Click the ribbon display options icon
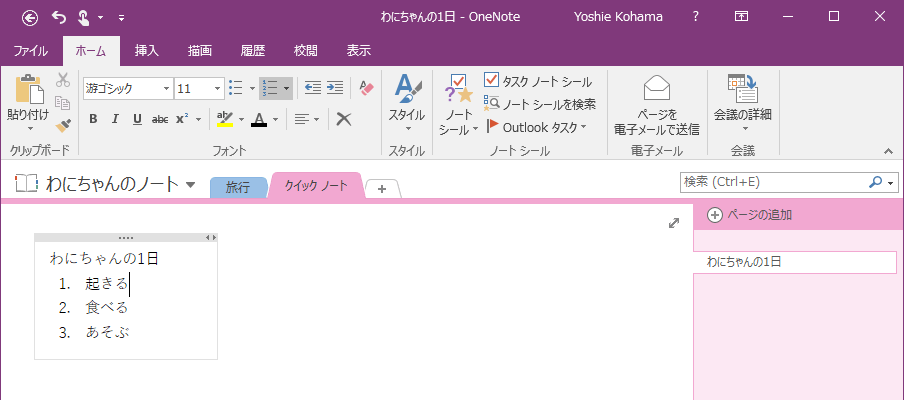The image size is (904, 400). [741, 17]
